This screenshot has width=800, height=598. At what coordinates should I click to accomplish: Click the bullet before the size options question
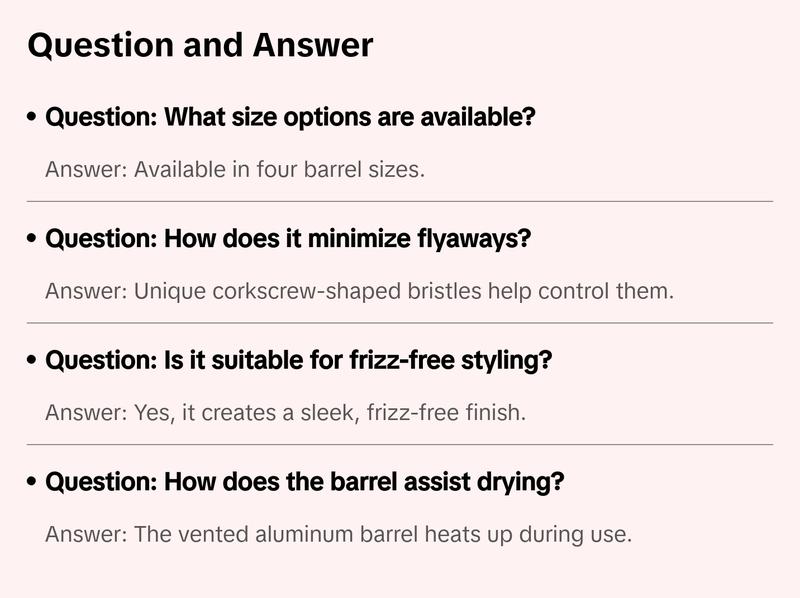point(33,118)
